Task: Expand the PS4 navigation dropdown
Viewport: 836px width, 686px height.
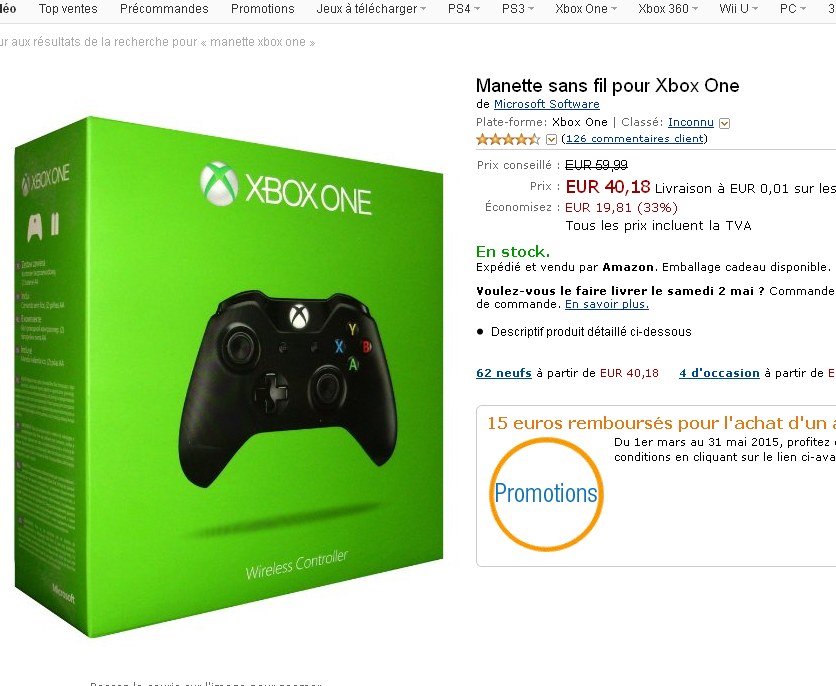Action: click(464, 9)
